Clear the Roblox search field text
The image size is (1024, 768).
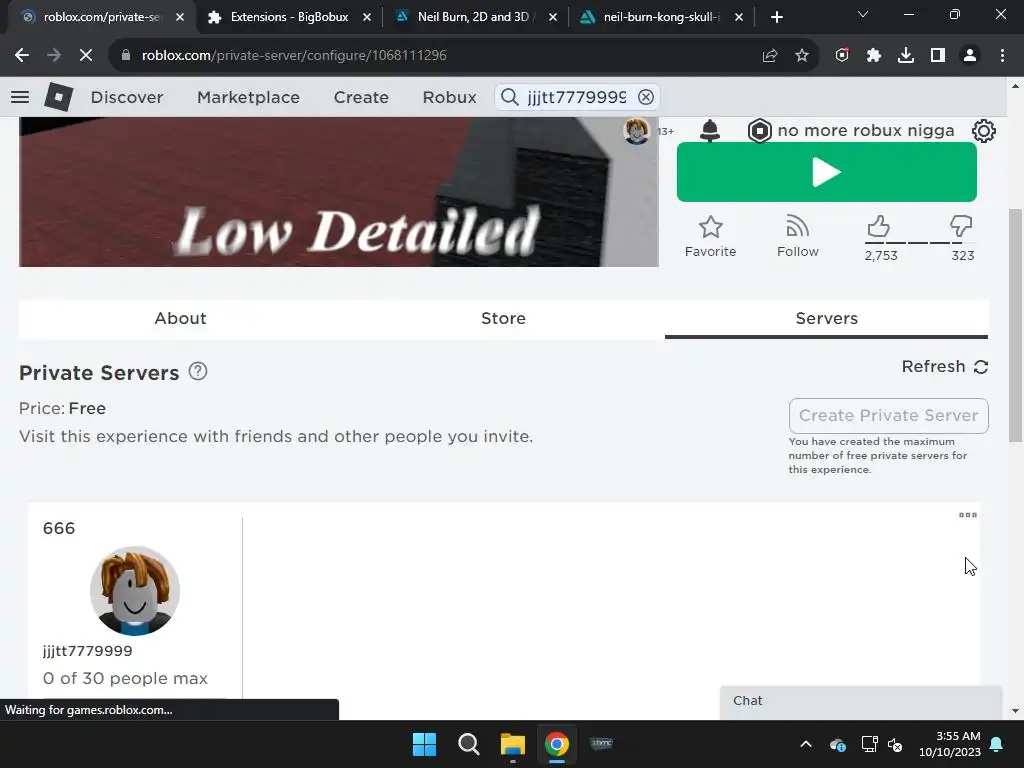click(646, 97)
